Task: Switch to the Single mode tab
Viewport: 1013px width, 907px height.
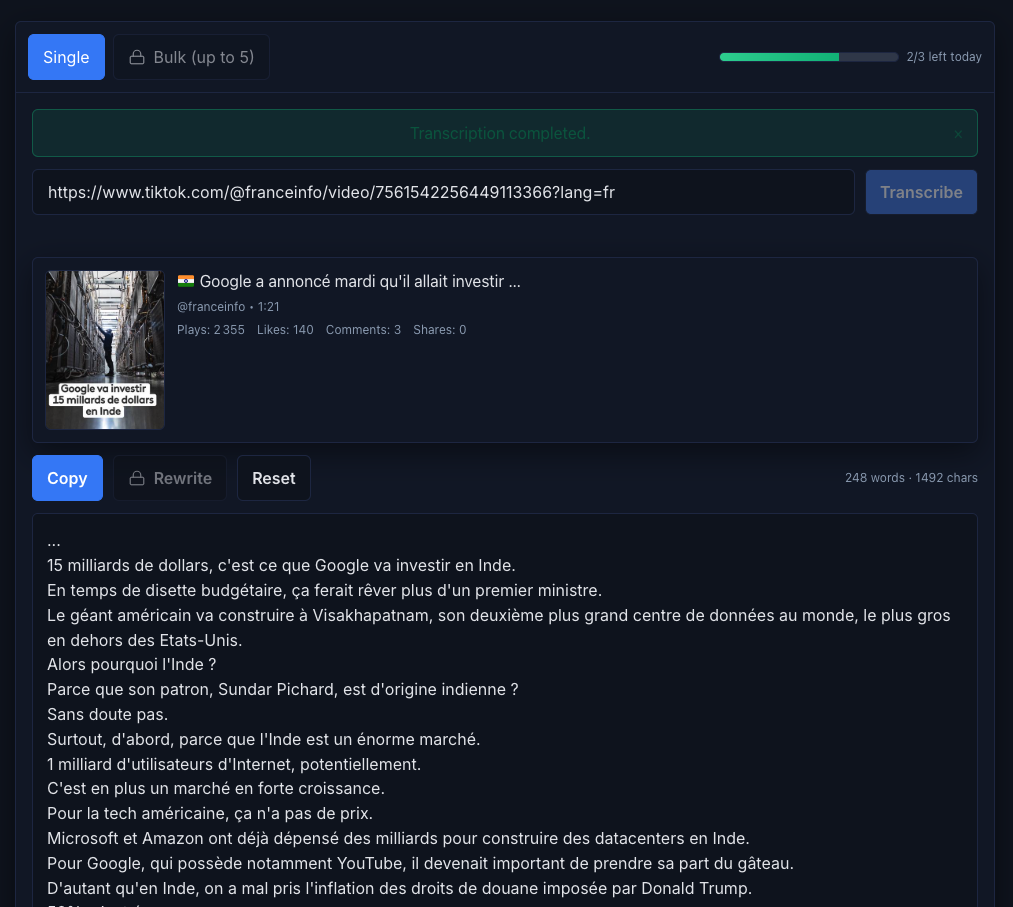Action: point(66,57)
